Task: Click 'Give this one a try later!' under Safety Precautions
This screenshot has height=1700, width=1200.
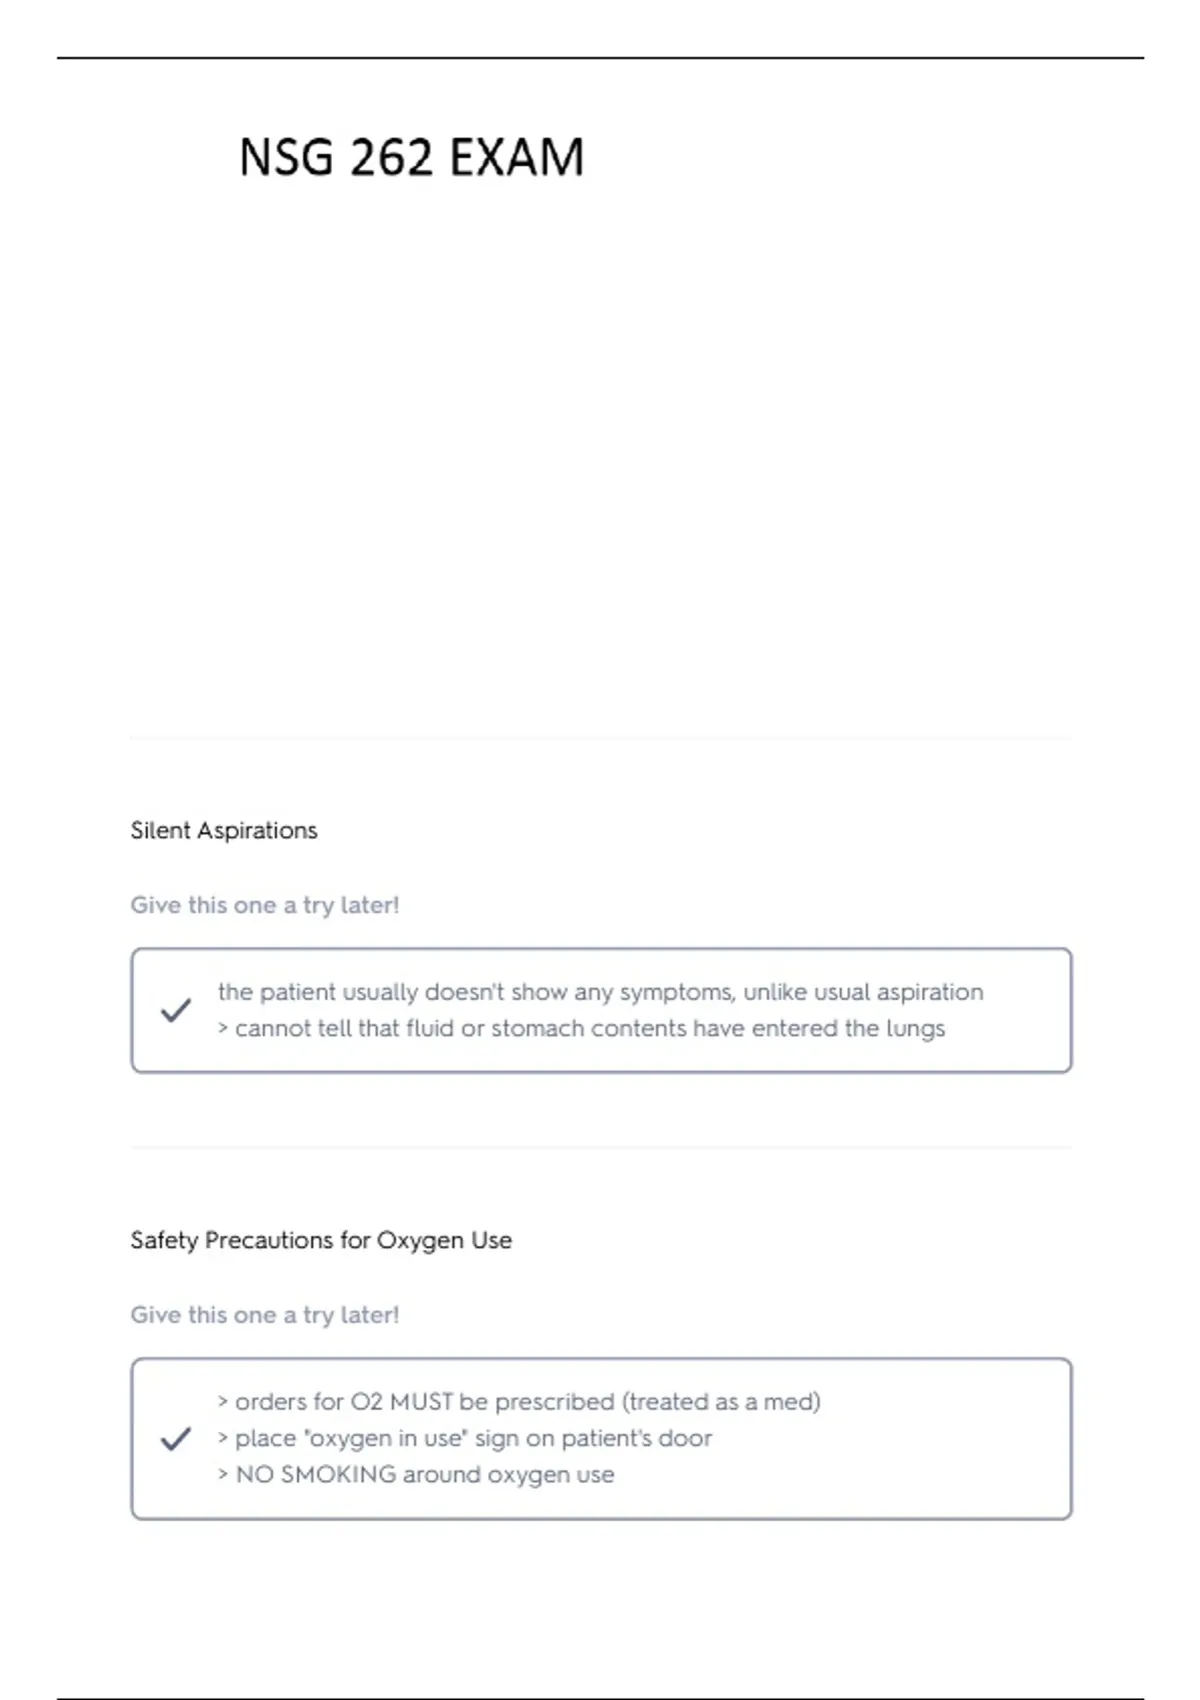Action: (x=265, y=1315)
